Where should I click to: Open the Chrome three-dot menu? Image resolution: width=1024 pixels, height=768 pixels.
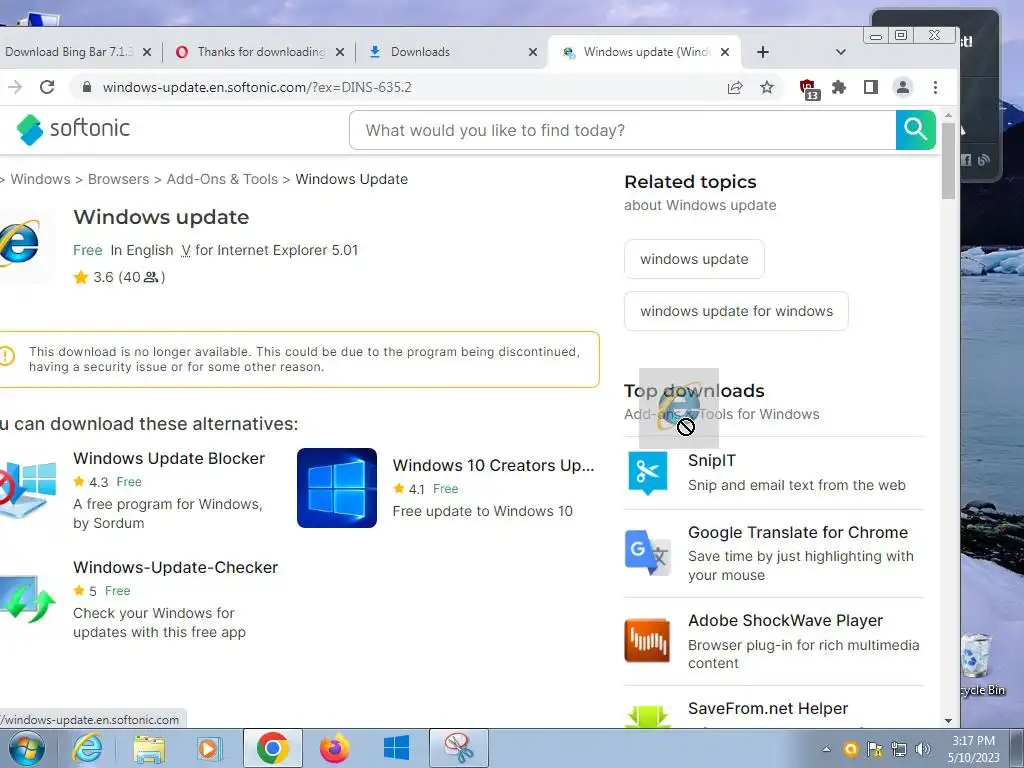pyautogui.click(x=935, y=87)
